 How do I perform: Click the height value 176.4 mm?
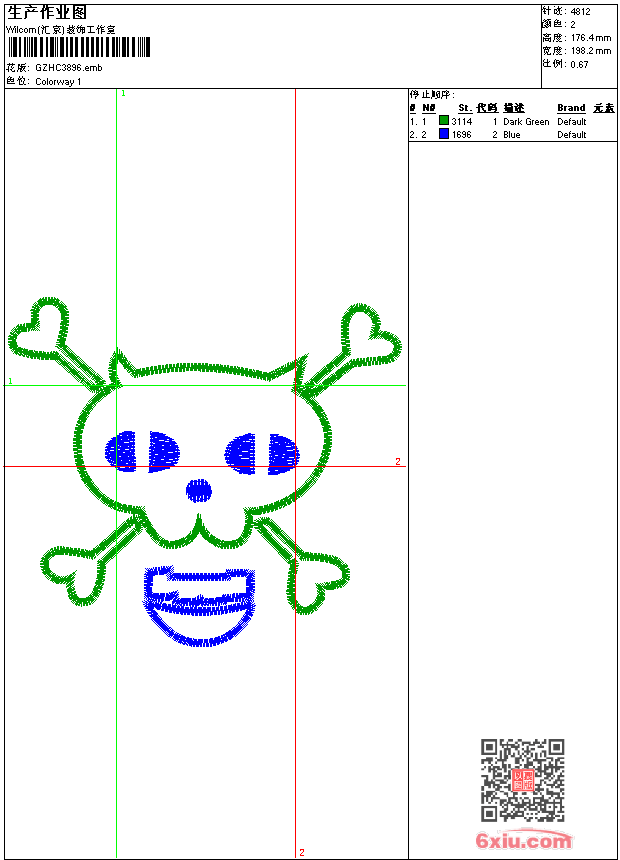pos(591,37)
